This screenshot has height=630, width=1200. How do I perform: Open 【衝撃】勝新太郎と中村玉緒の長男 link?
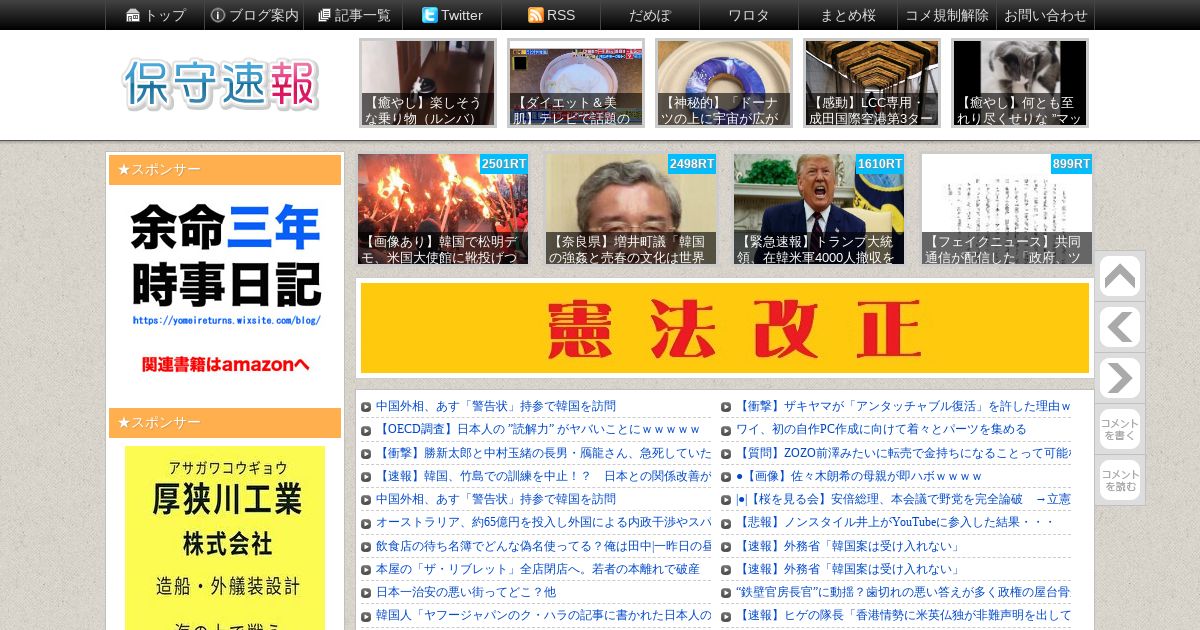click(x=544, y=452)
